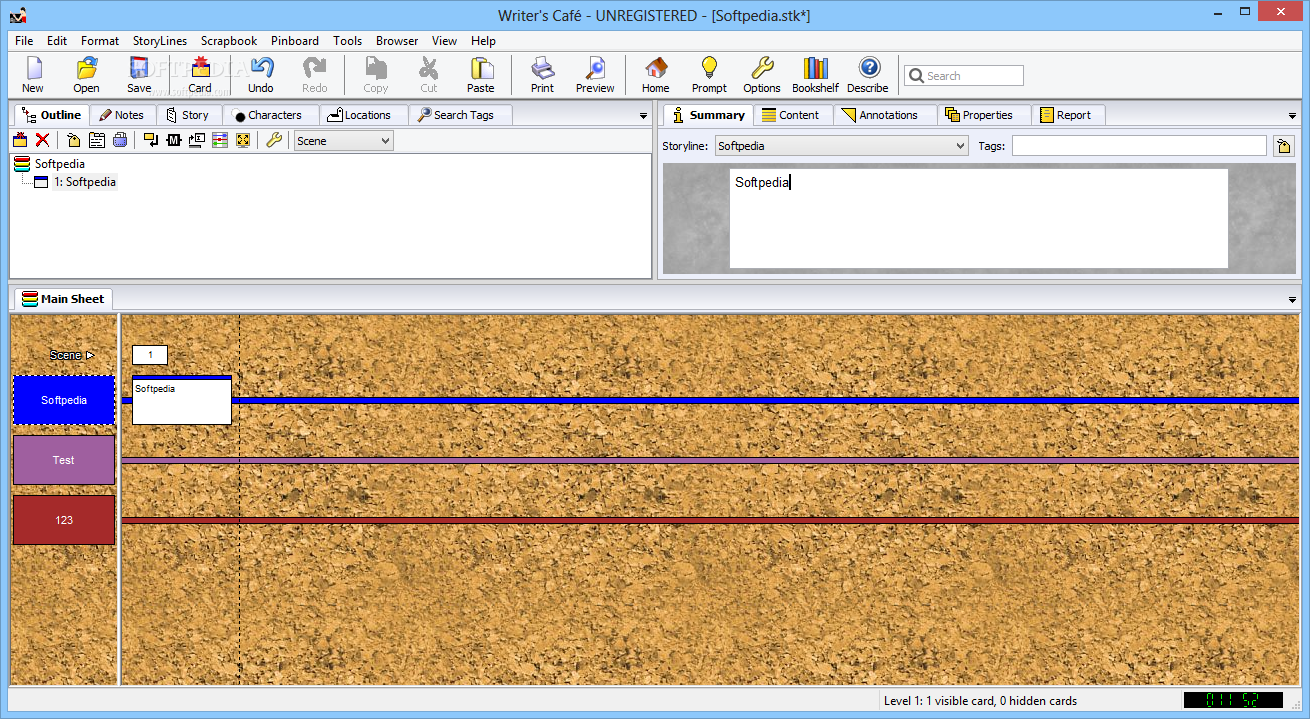Open the print Preview
1310x719 pixels.
coord(595,75)
